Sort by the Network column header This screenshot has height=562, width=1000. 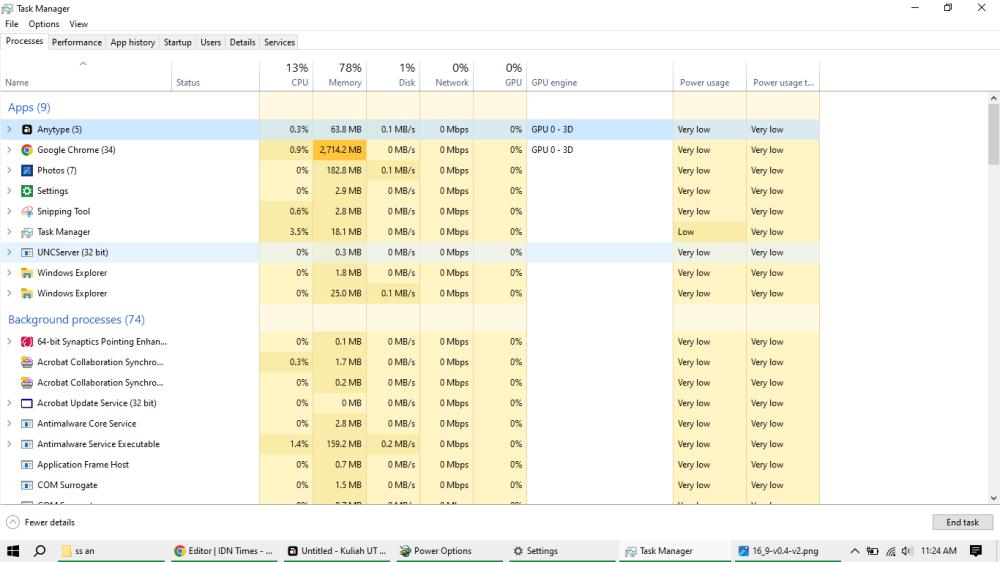pyautogui.click(x=447, y=75)
